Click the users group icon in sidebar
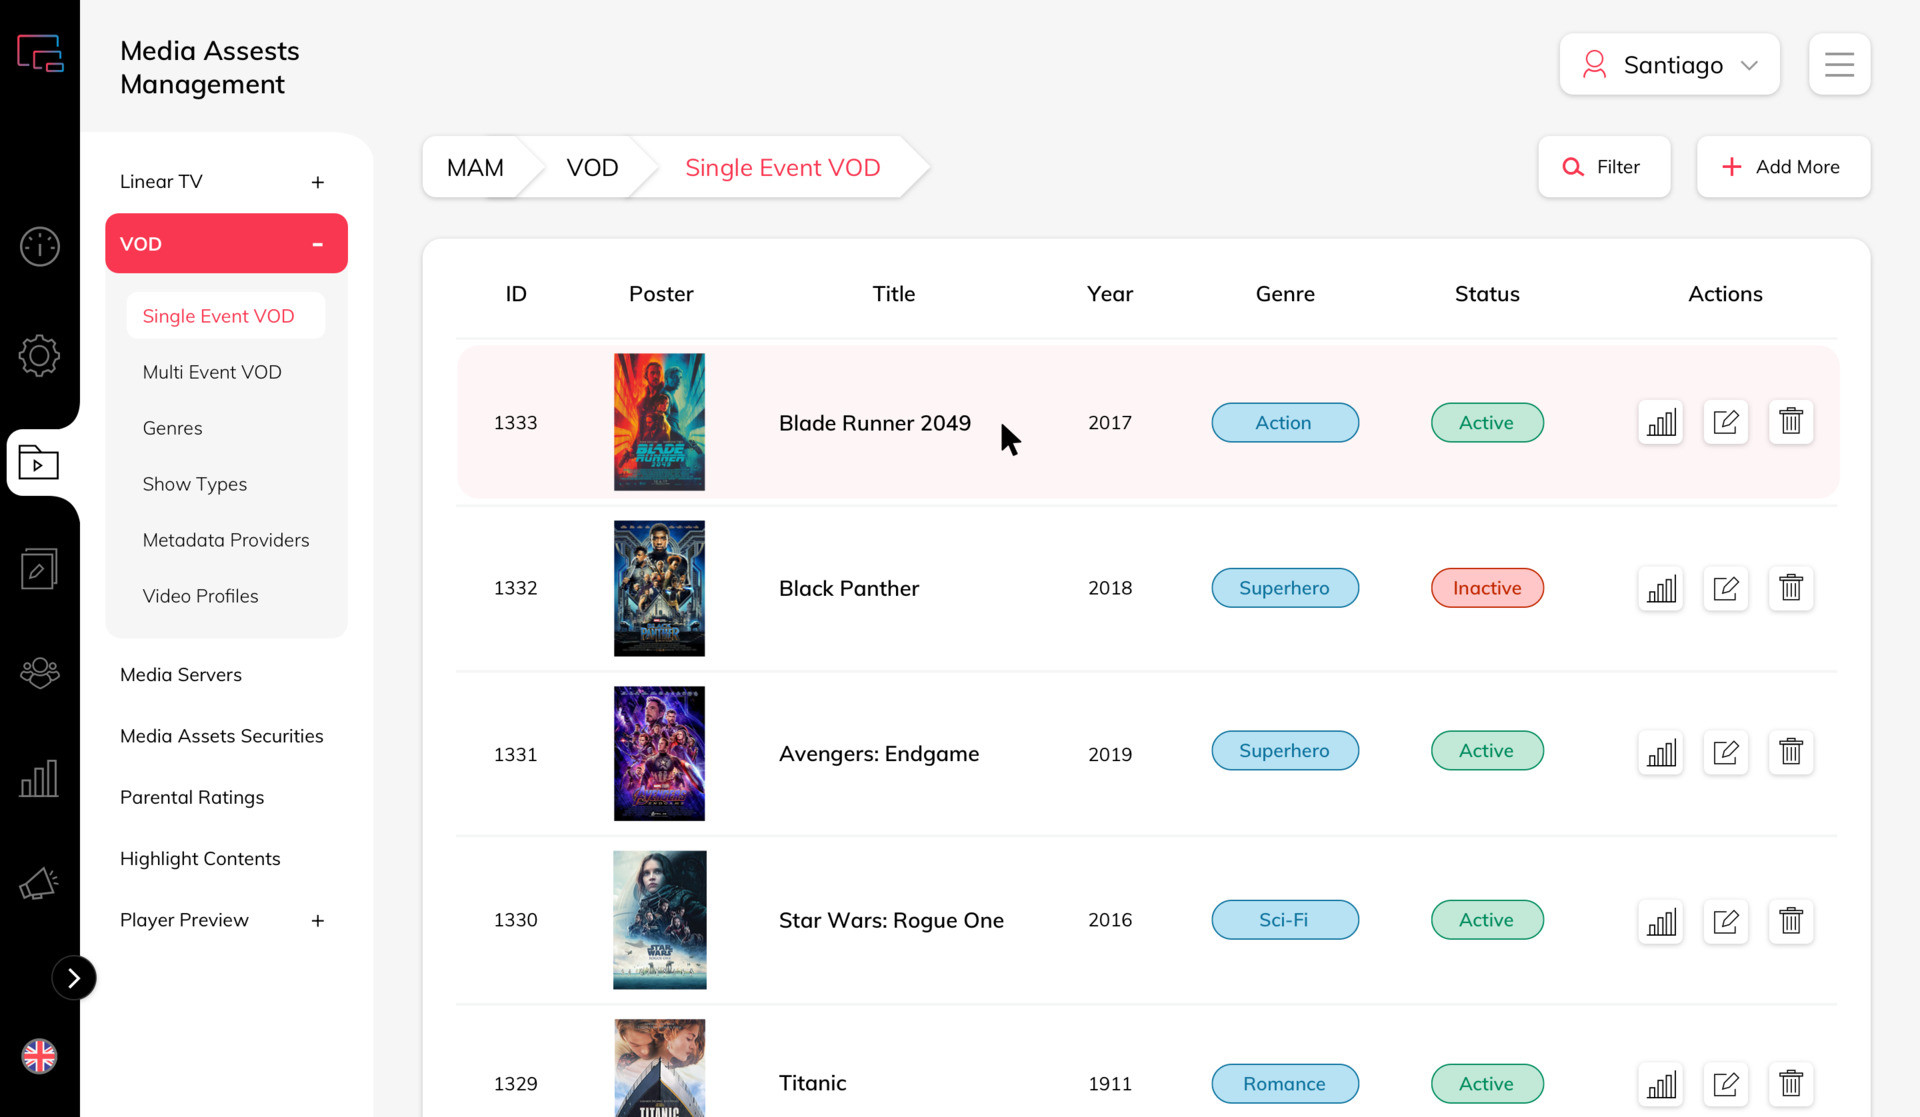Image resolution: width=1920 pixels, height=1117 pixels. click(40, 673)
